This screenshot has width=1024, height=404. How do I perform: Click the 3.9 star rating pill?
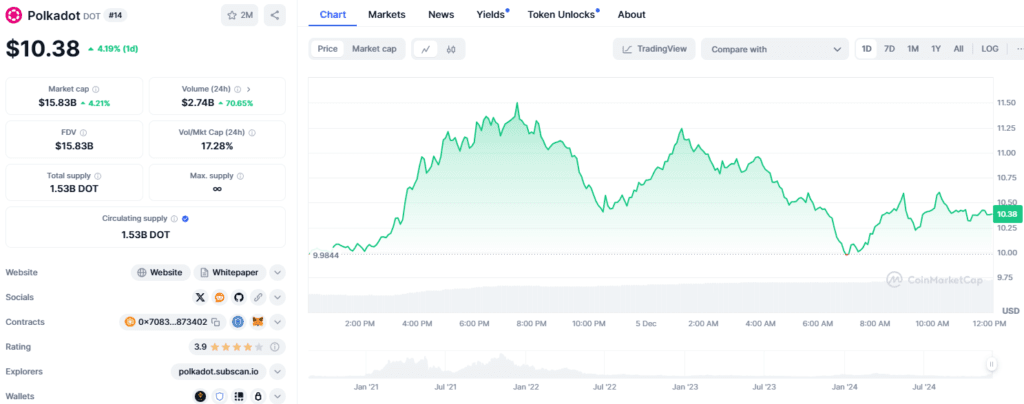236,347
